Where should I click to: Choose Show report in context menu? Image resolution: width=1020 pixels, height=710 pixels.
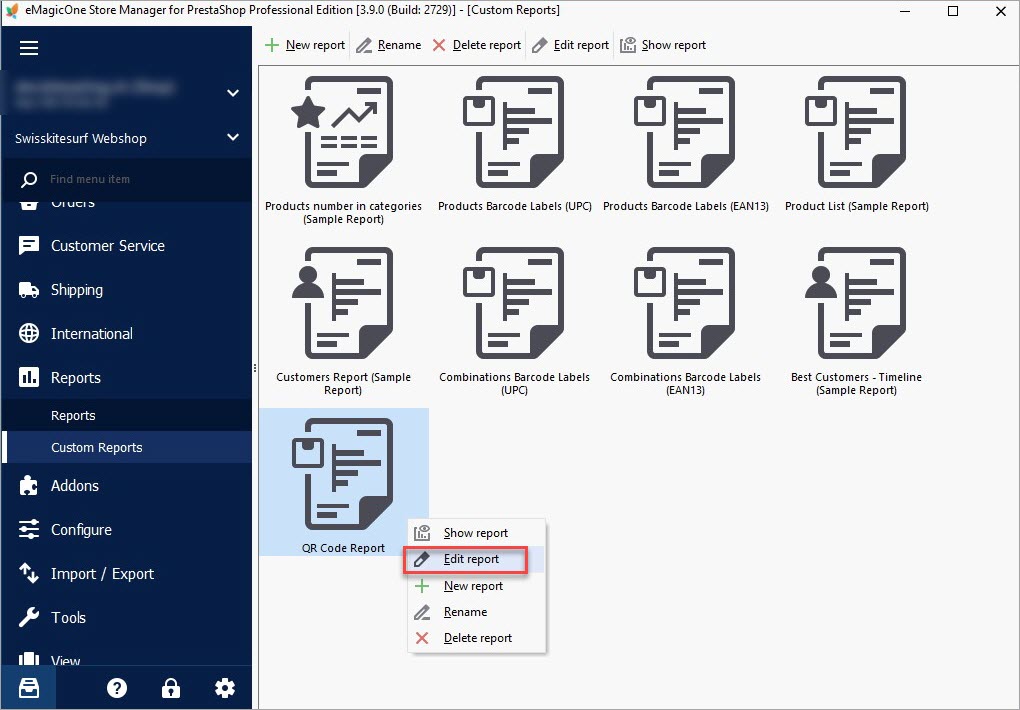[x=476, y=533]
